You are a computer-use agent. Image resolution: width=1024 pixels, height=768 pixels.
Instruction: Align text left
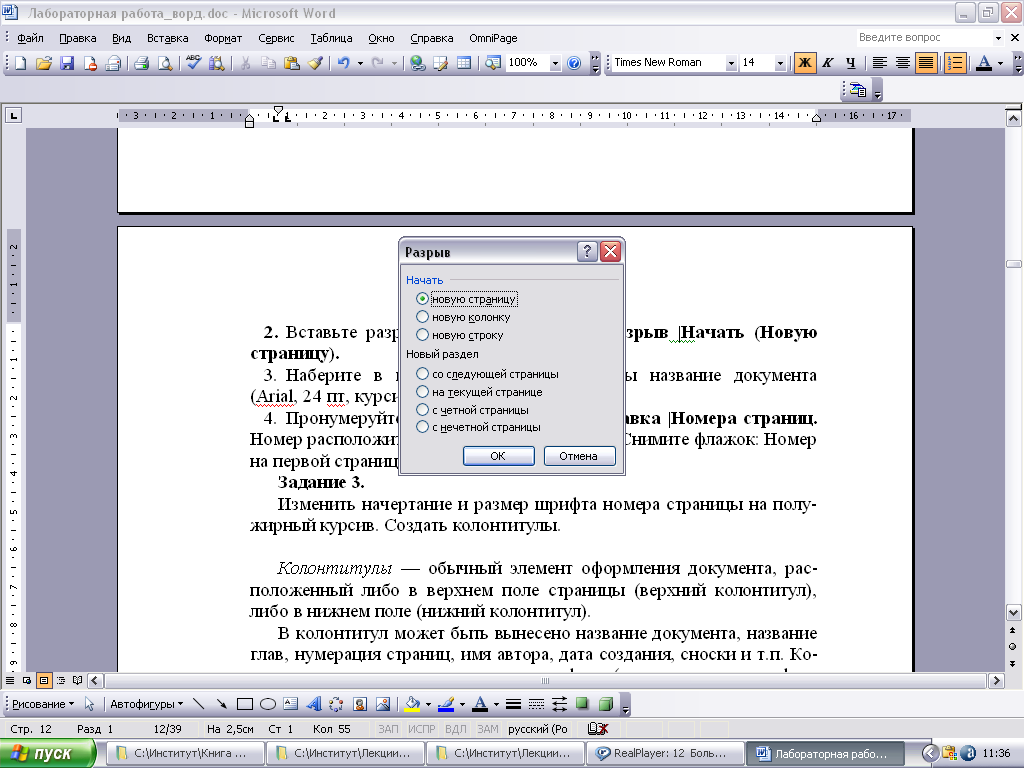(880, 63)
